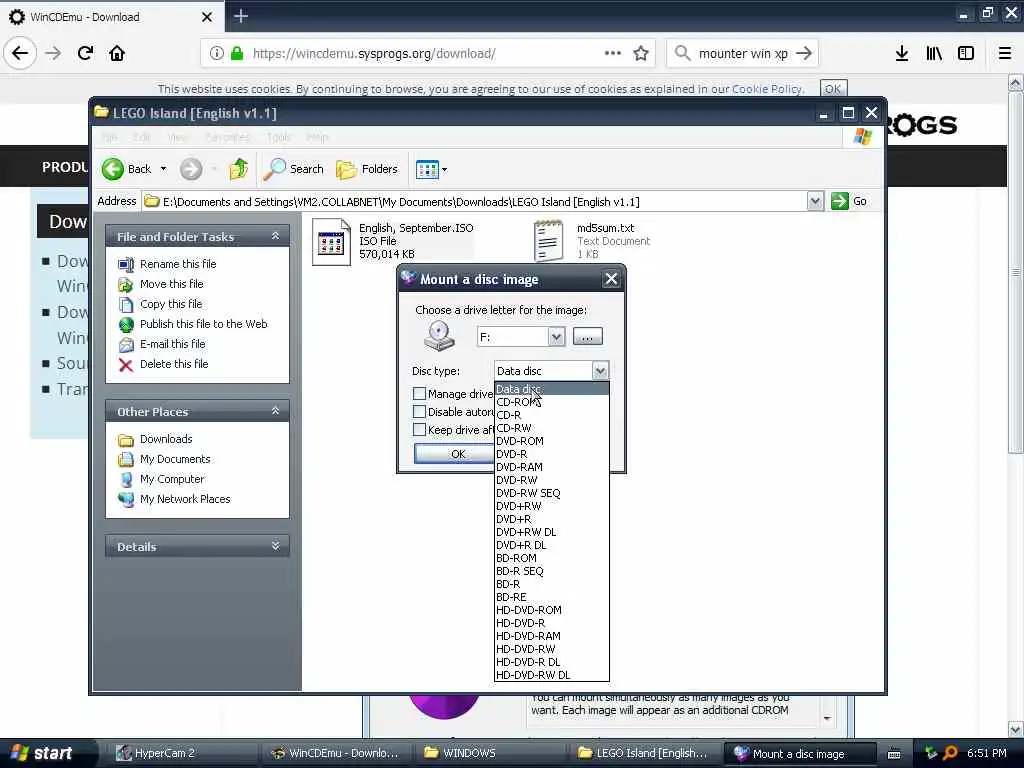Select CD-ROM disc type

click(x=552, y=402)
